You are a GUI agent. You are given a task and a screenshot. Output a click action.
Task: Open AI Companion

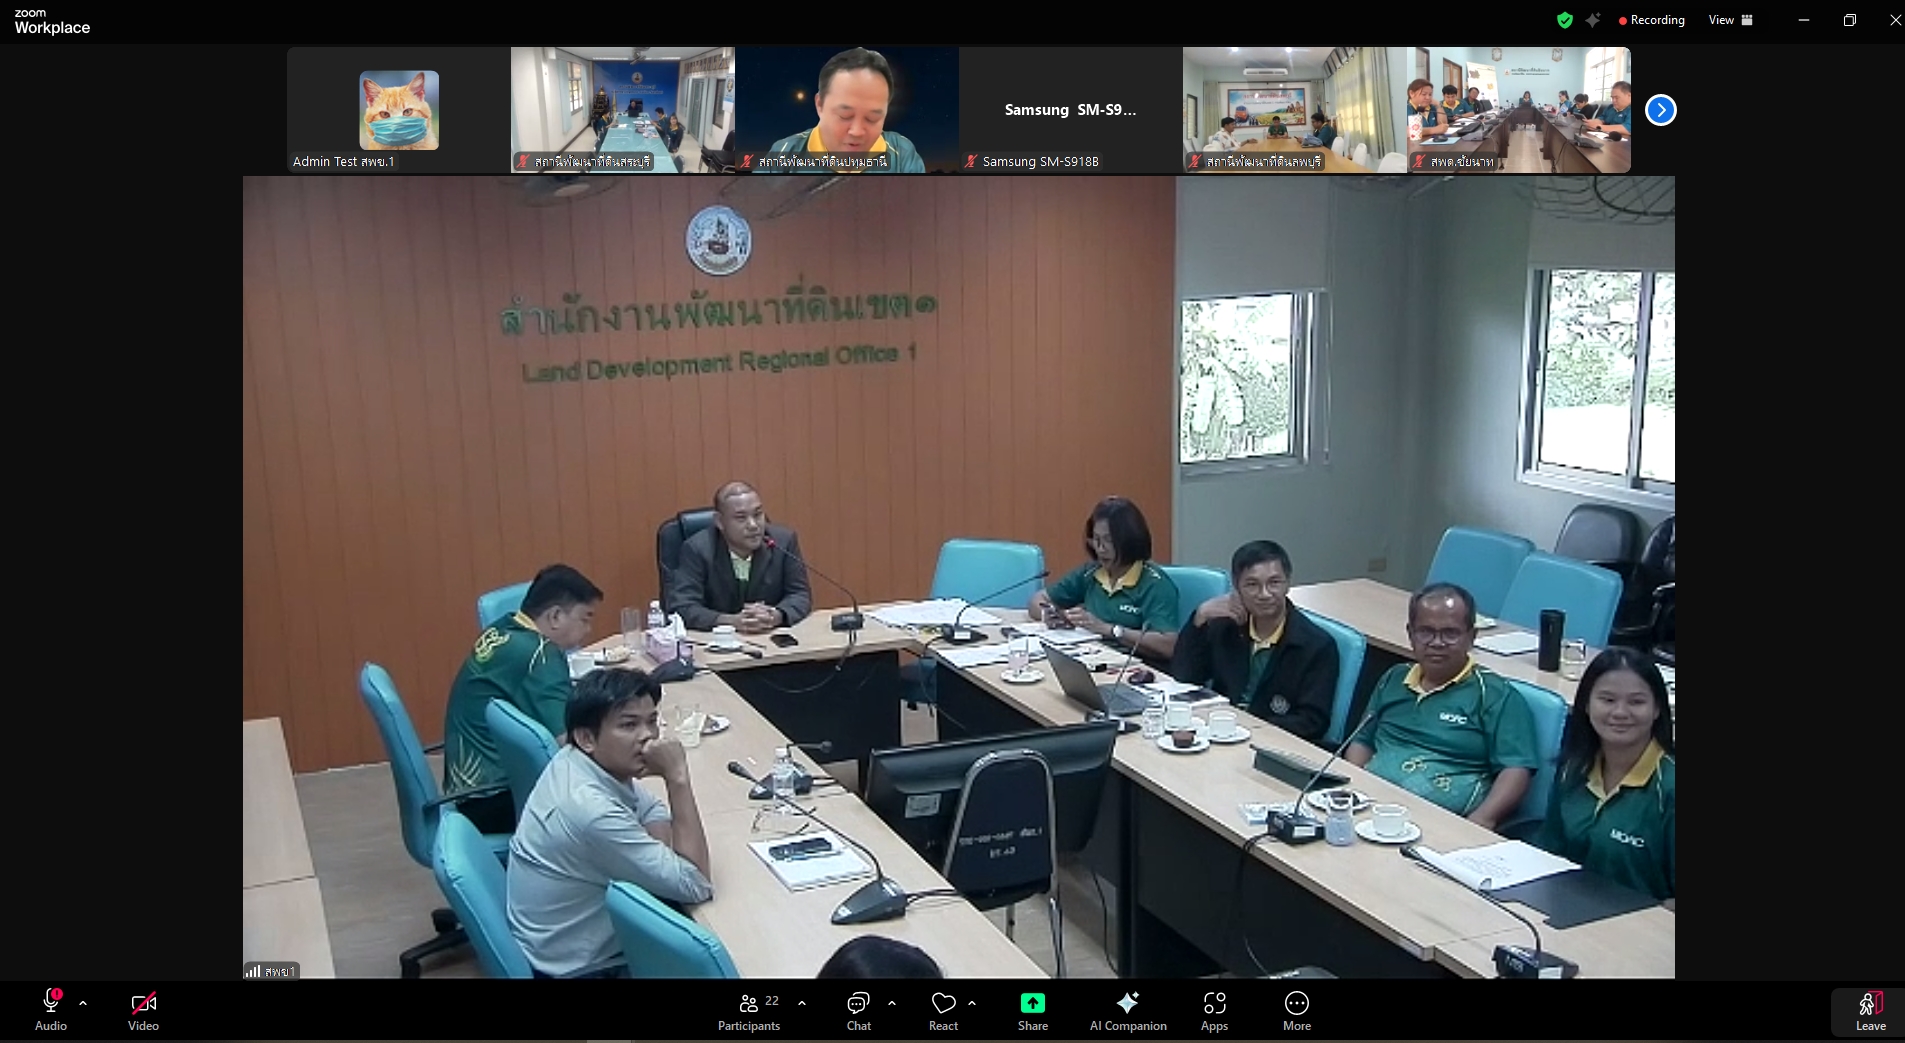tap(1128, 1010)
